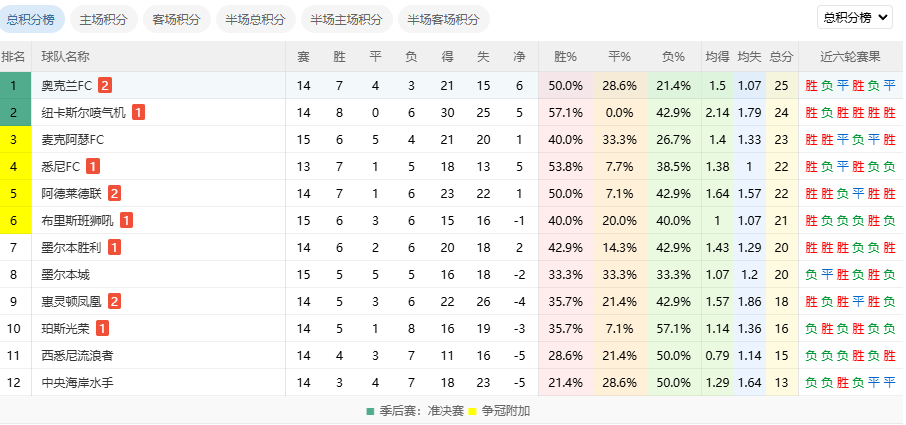Switch to the 主场积分 tab
The image size is (906, 425).
[103, 19]
